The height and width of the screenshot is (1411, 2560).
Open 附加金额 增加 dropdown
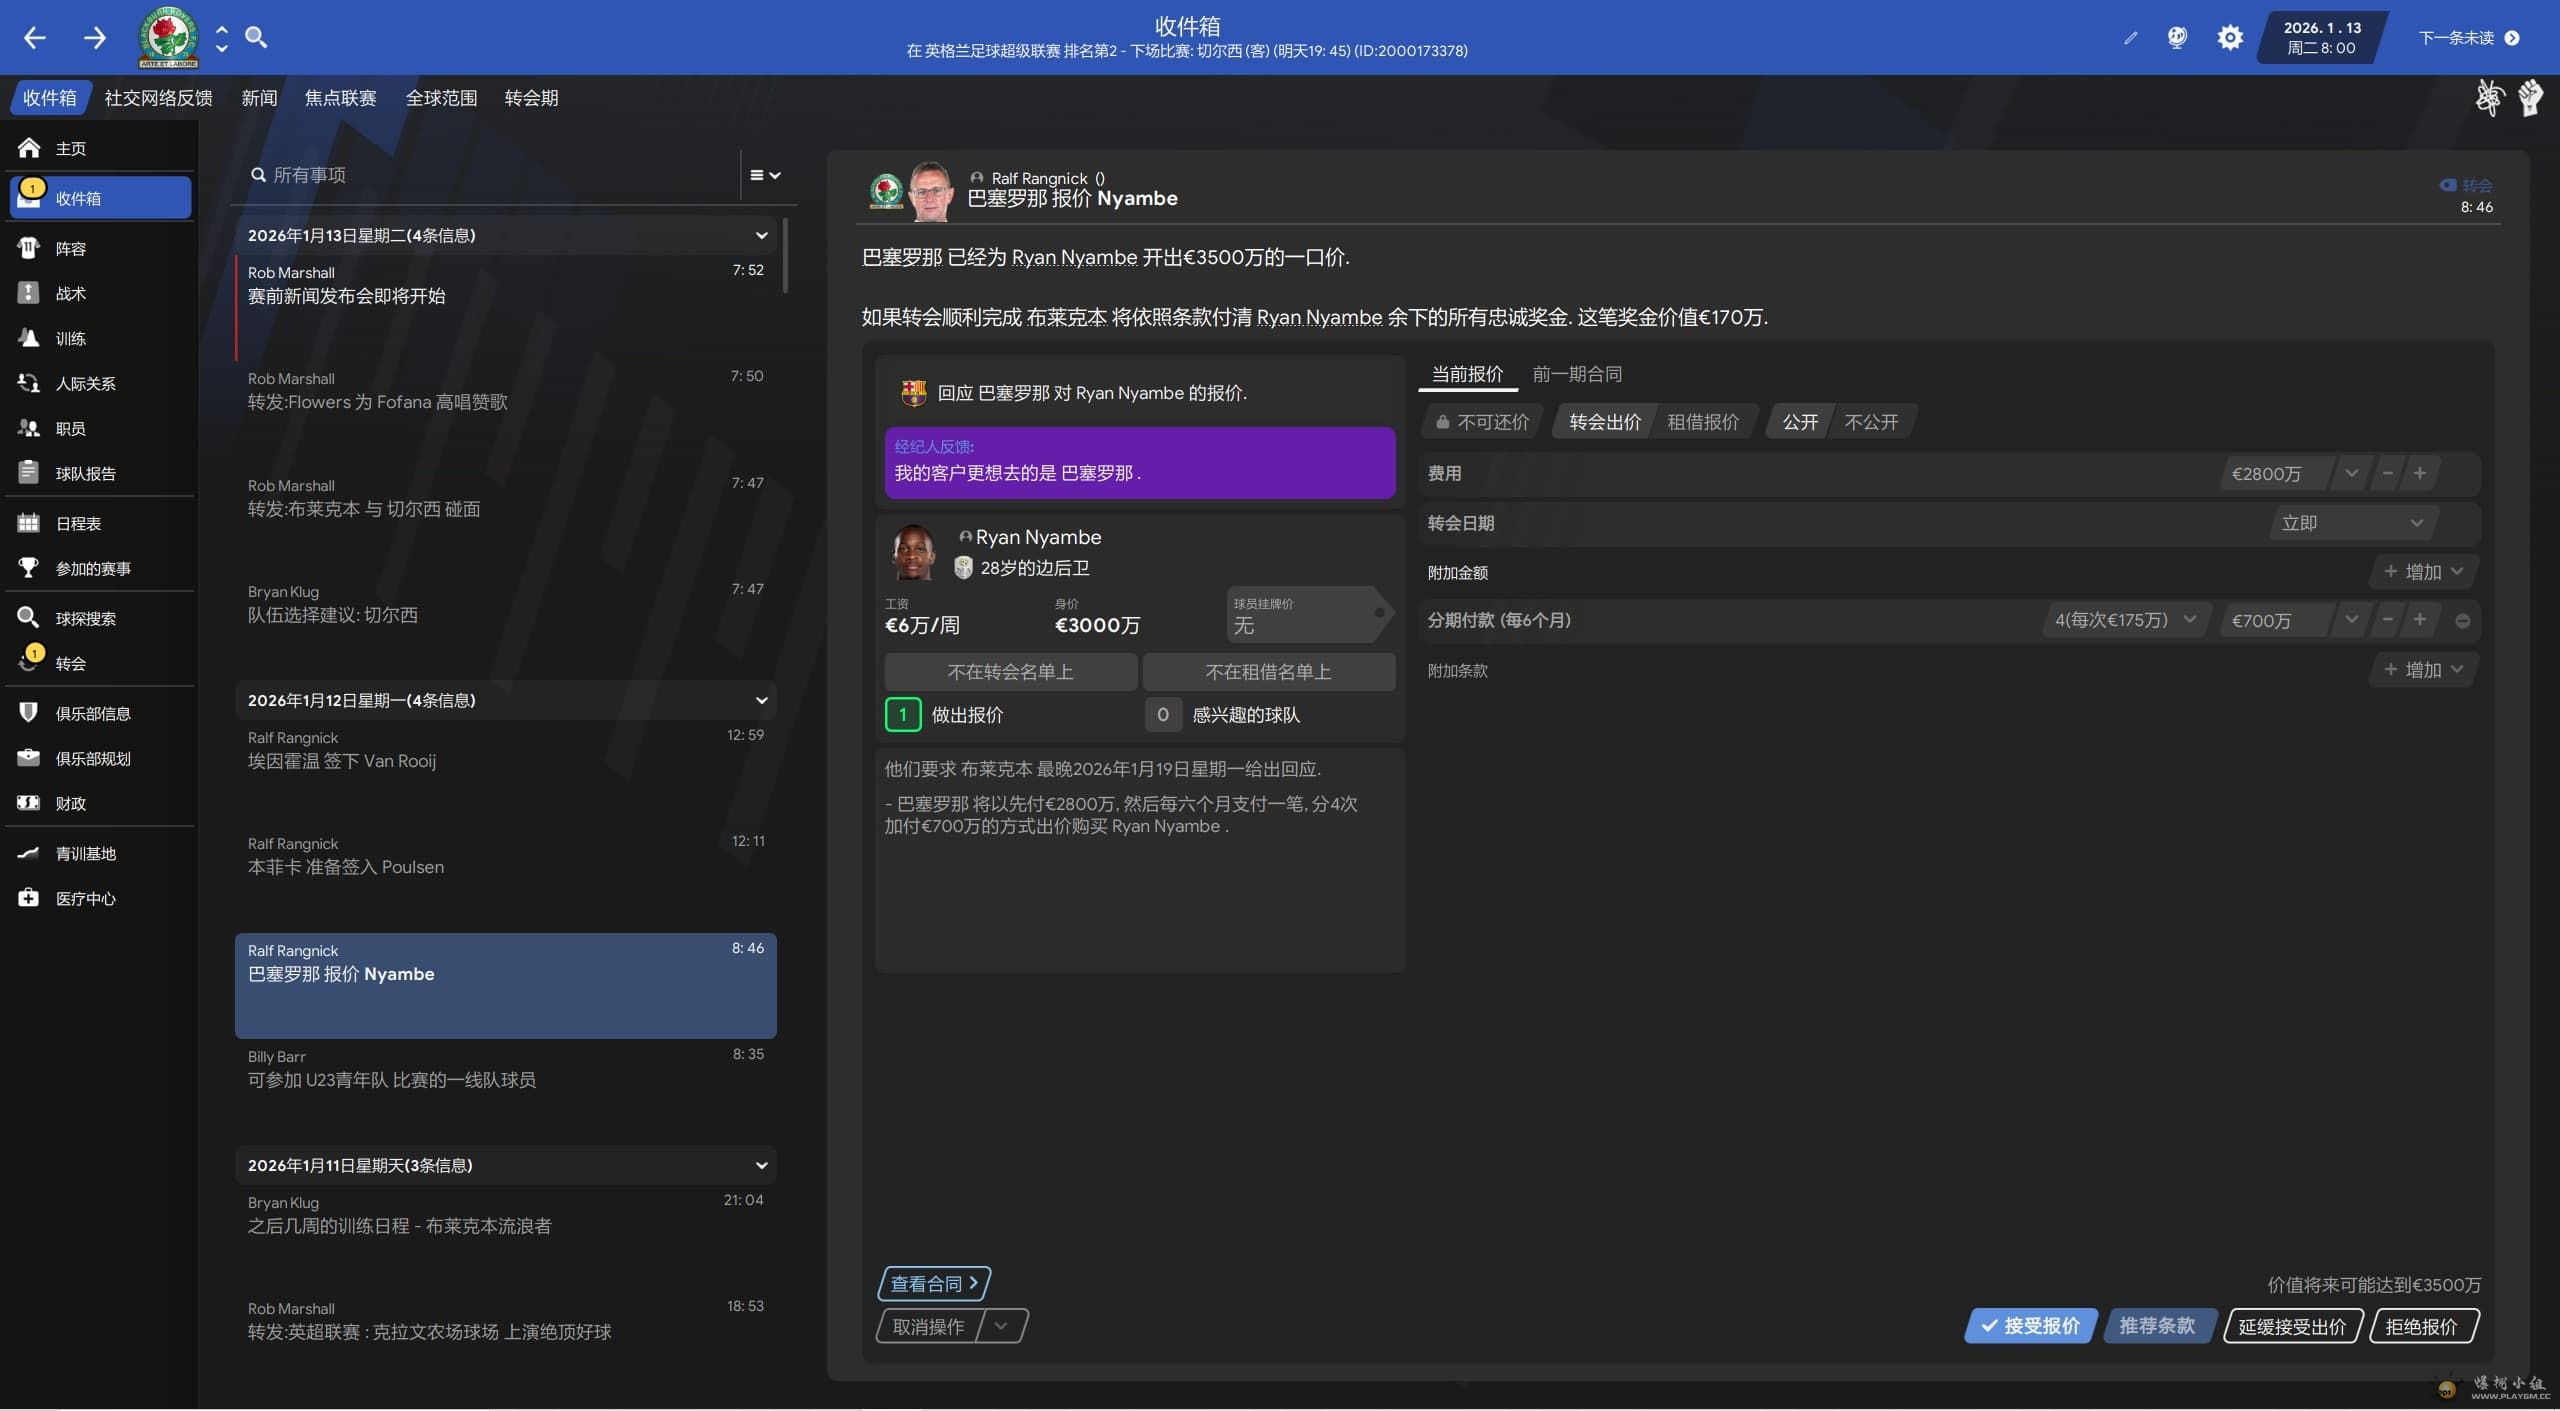click(x=2423, y=572)
